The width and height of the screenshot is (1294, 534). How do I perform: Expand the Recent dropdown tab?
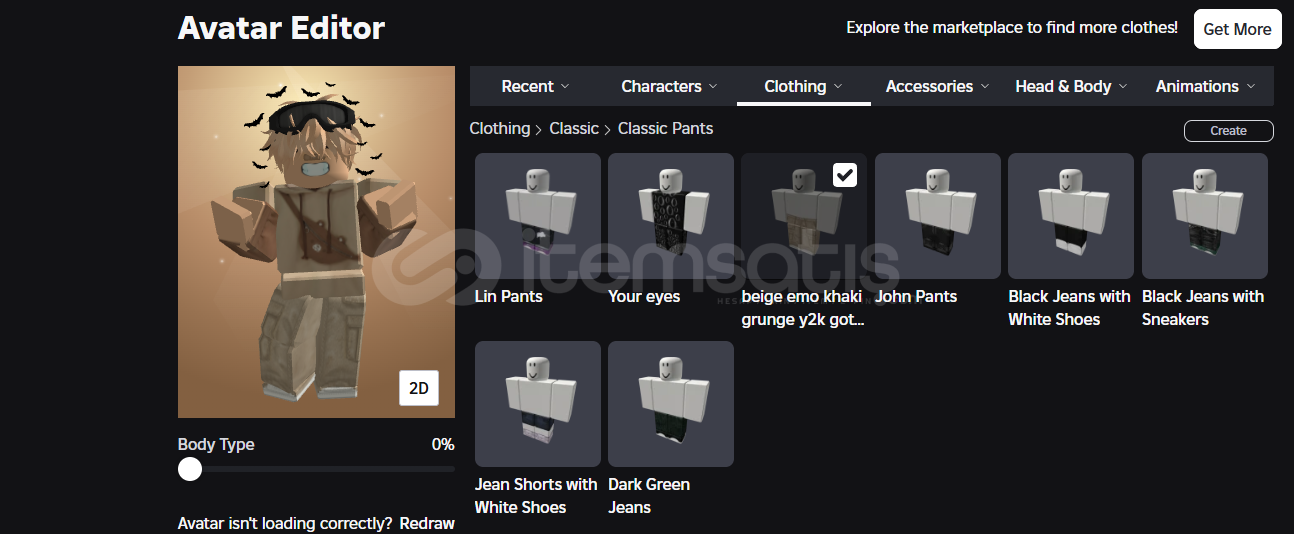click(x=536, y=86)
